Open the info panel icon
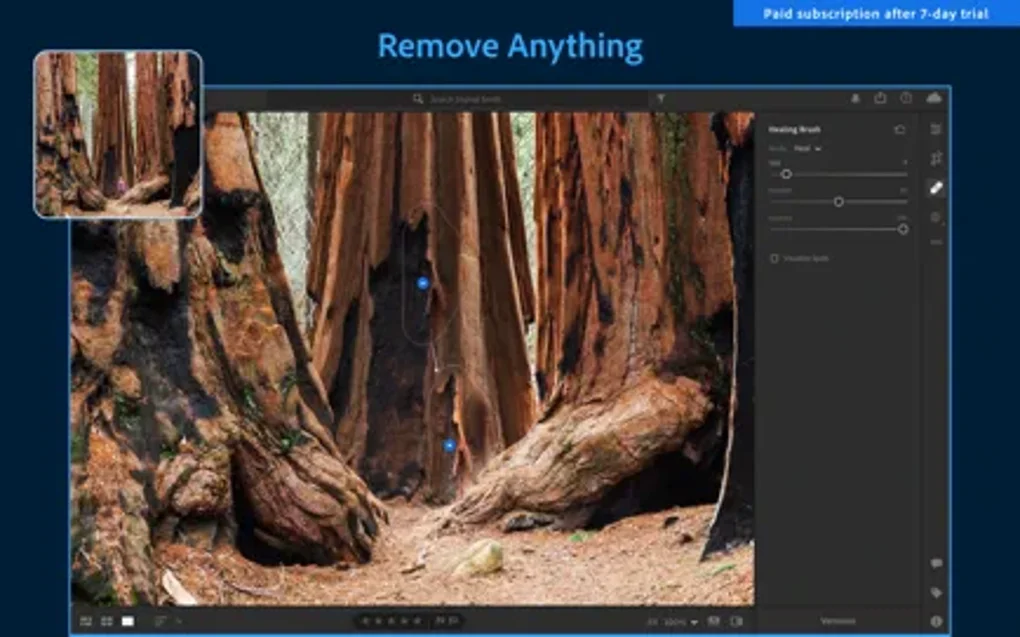This screenshot has width=1020, height=637. tap(936, 621)
